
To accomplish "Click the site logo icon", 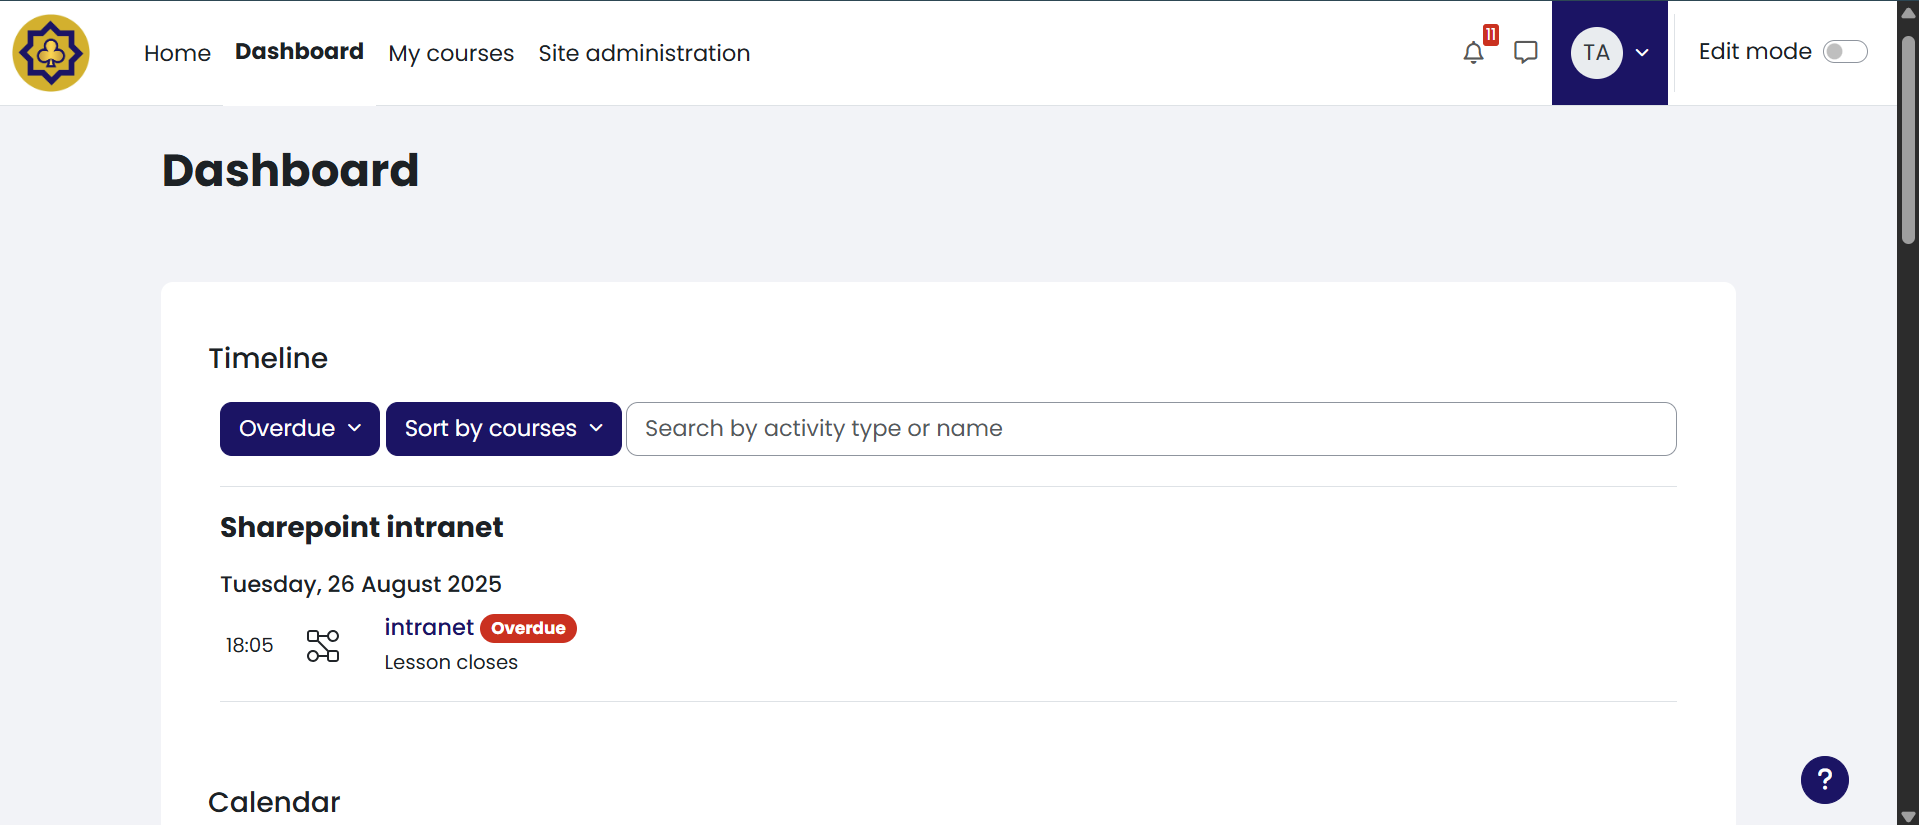I will tap(51, 53).
